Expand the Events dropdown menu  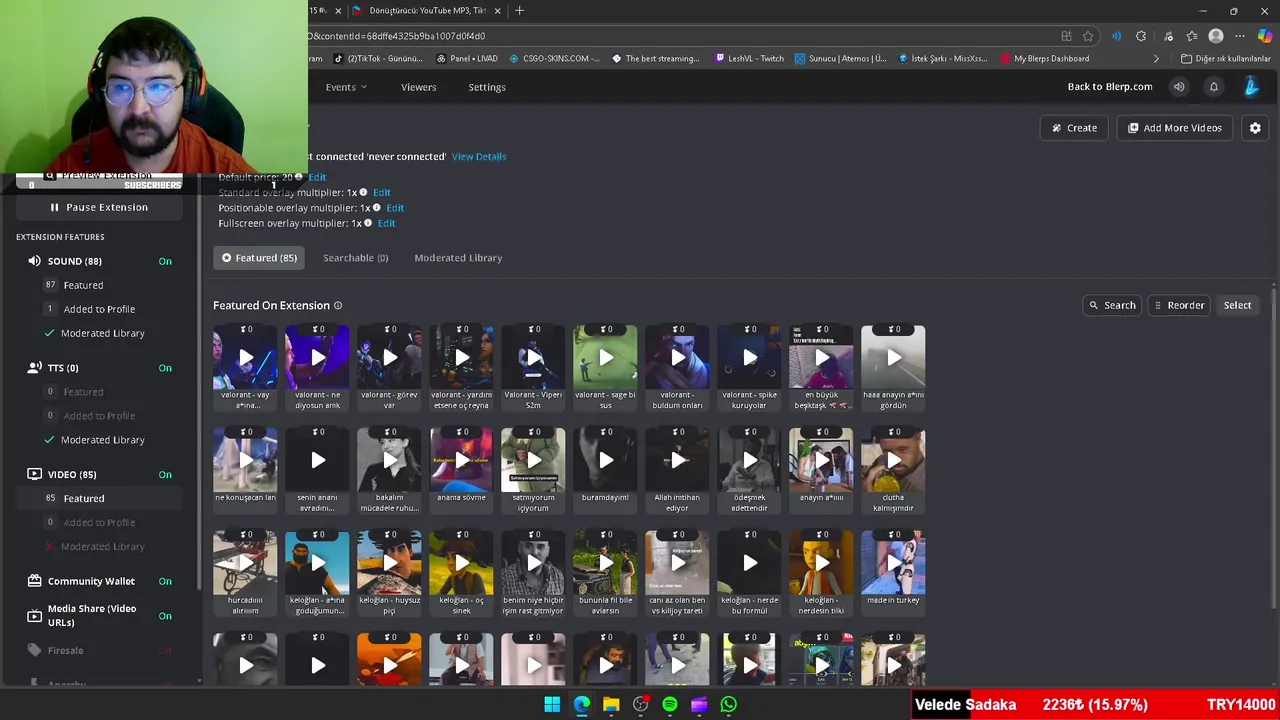(x=346, y=87)
